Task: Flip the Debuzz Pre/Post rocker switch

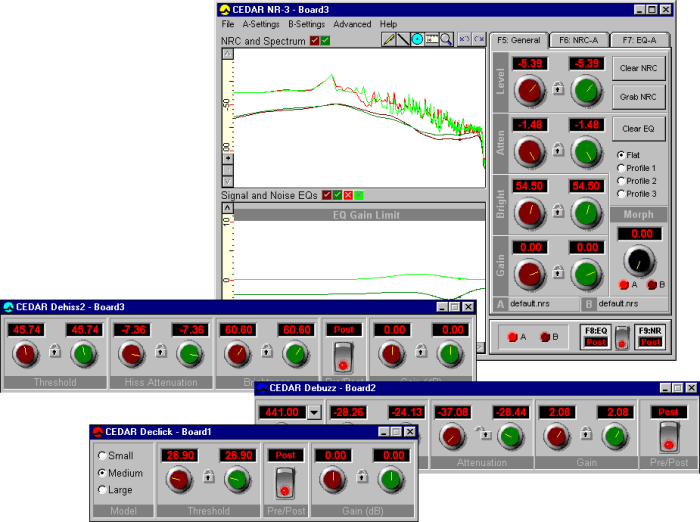Action: [669, 437]
